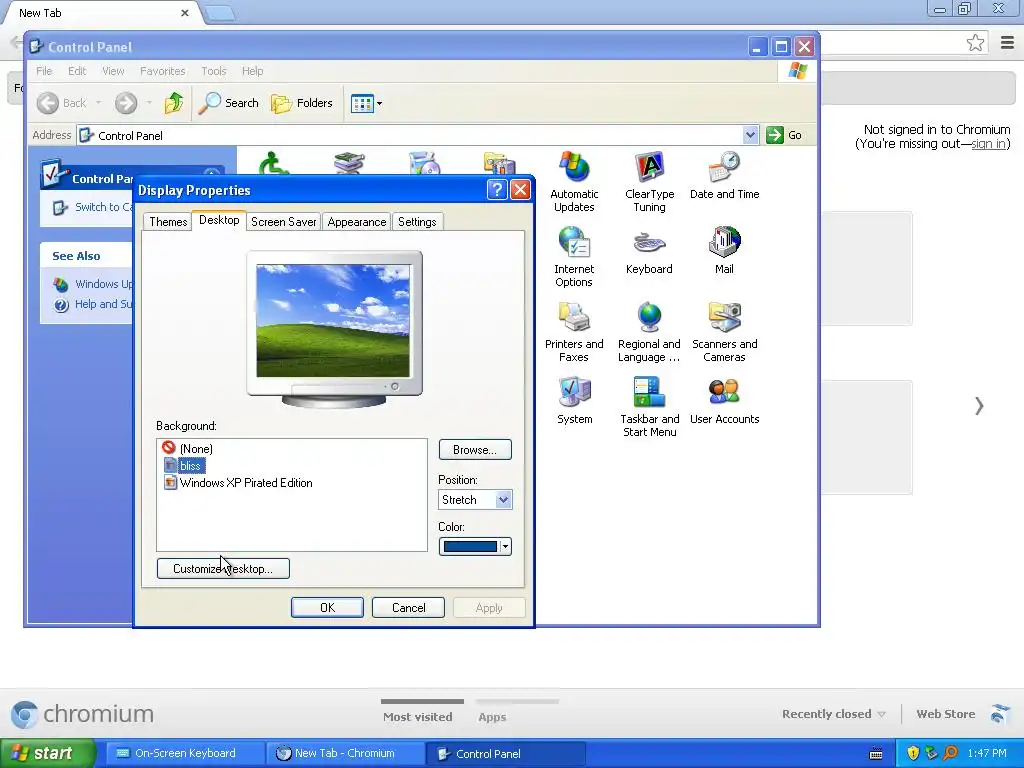Open Mail control panel icon

(x=724, y=250)
